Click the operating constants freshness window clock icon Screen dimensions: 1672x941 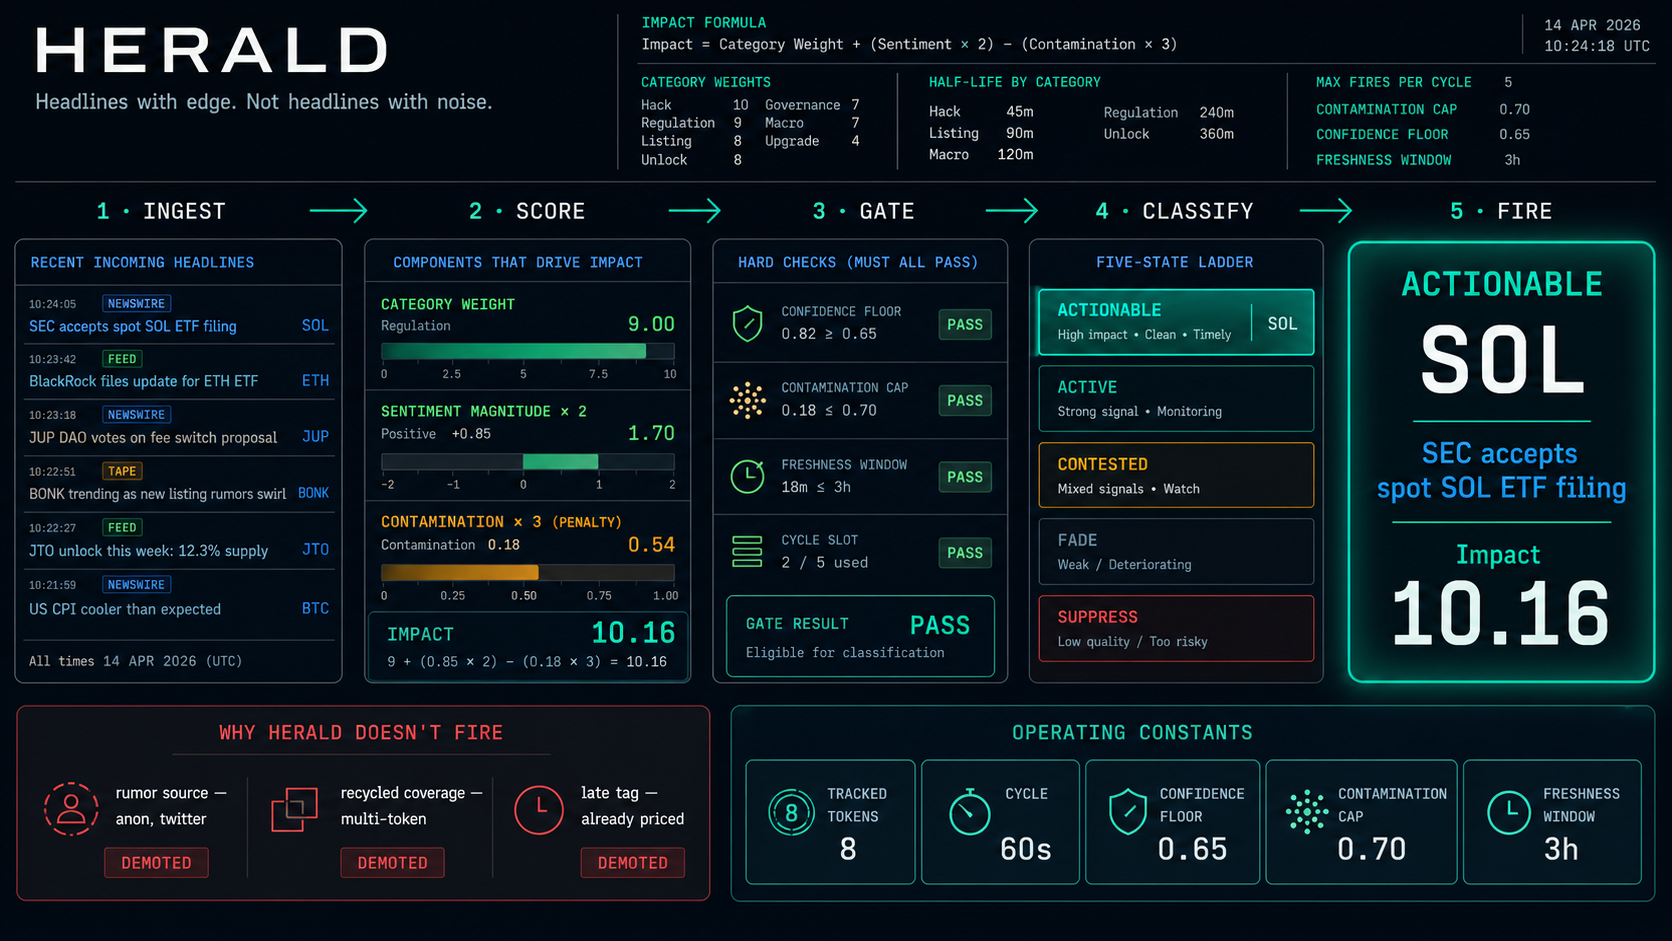point(1509,812)
